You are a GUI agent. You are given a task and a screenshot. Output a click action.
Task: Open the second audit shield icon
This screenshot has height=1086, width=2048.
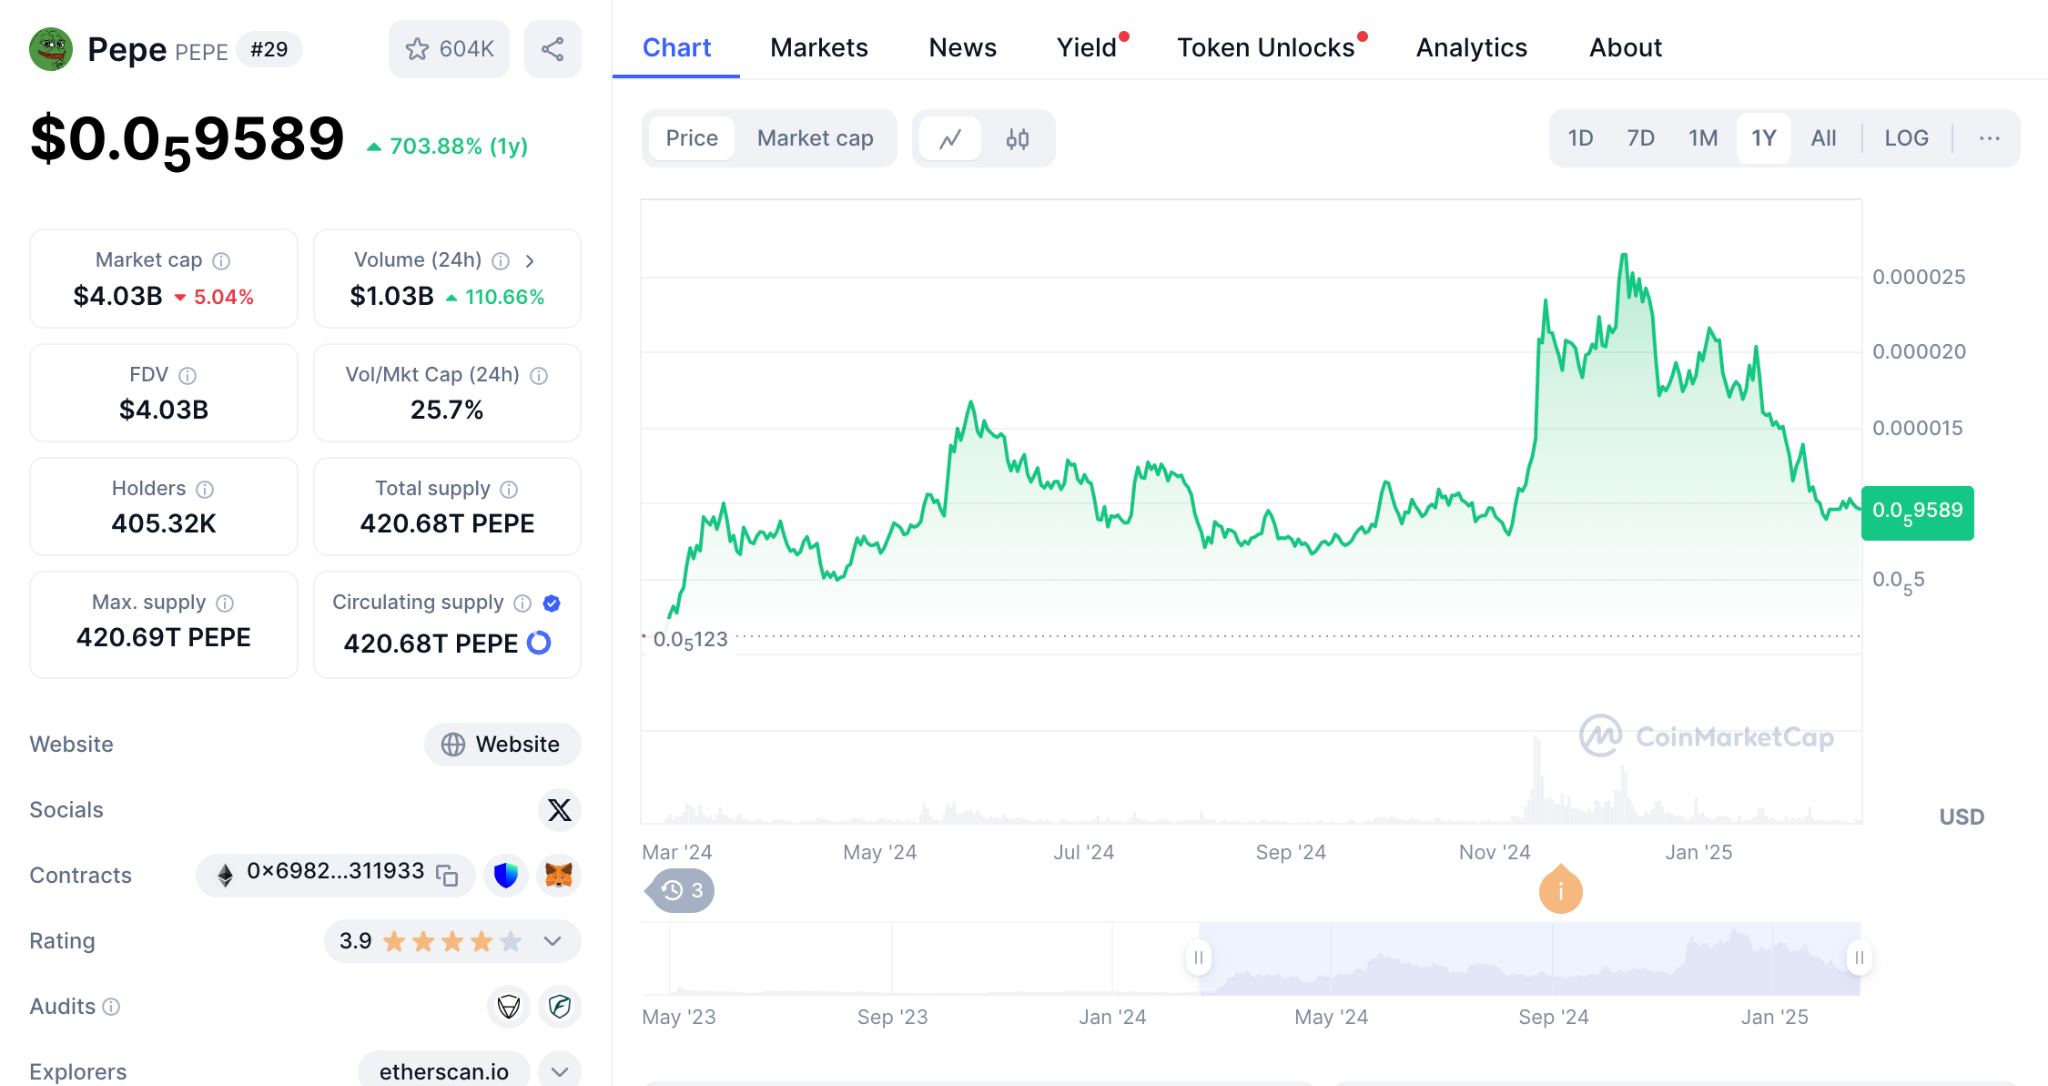tap(560, 1007)
